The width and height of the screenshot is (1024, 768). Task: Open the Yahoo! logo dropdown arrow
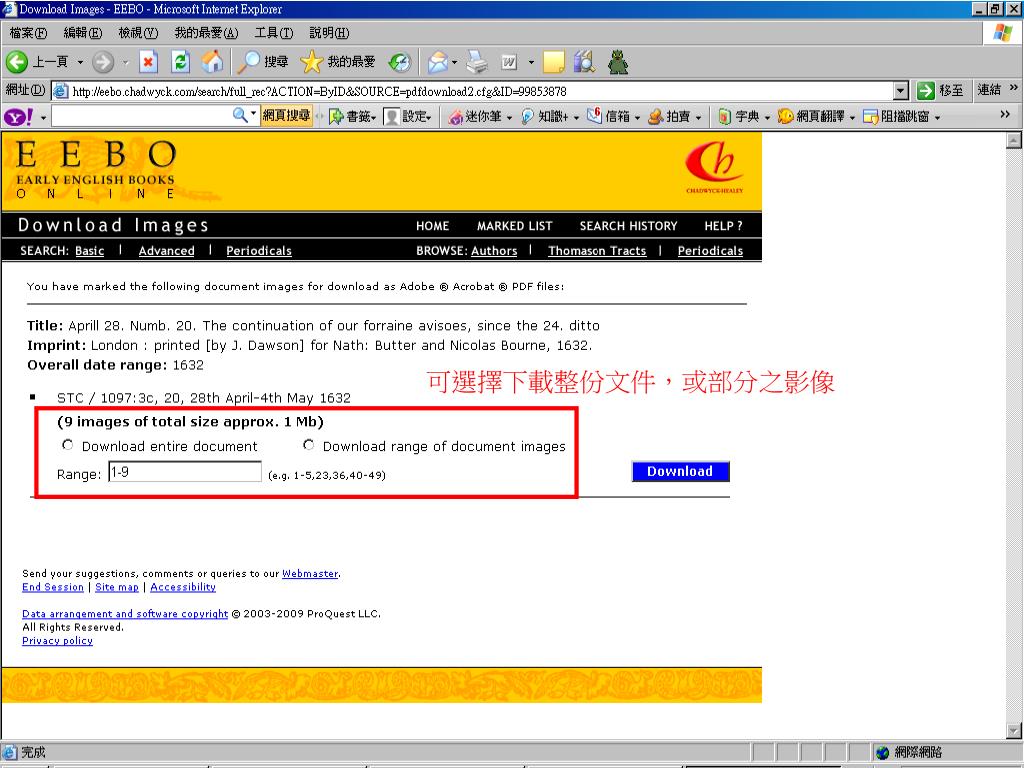43,118
